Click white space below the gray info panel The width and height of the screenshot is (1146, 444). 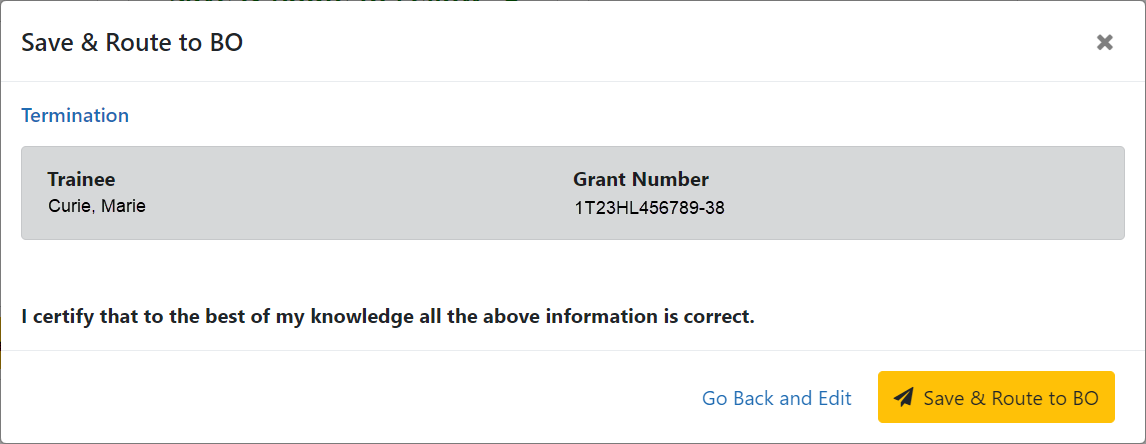tap(572, 272)
